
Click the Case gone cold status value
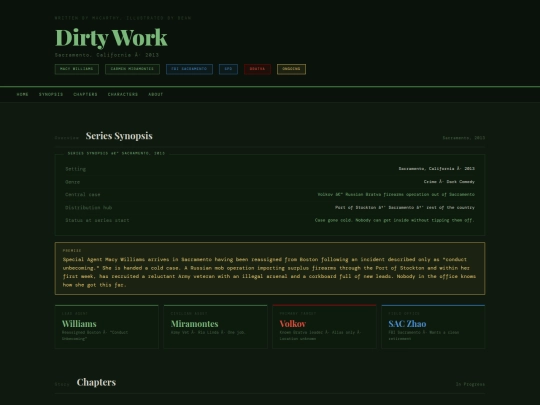395,220
